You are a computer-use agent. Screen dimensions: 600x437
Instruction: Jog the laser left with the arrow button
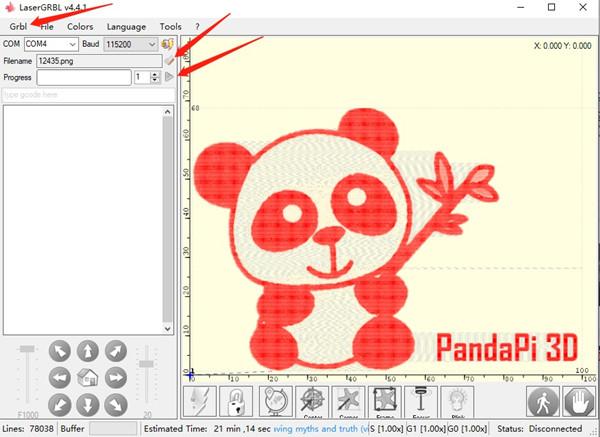coord(60,378)
